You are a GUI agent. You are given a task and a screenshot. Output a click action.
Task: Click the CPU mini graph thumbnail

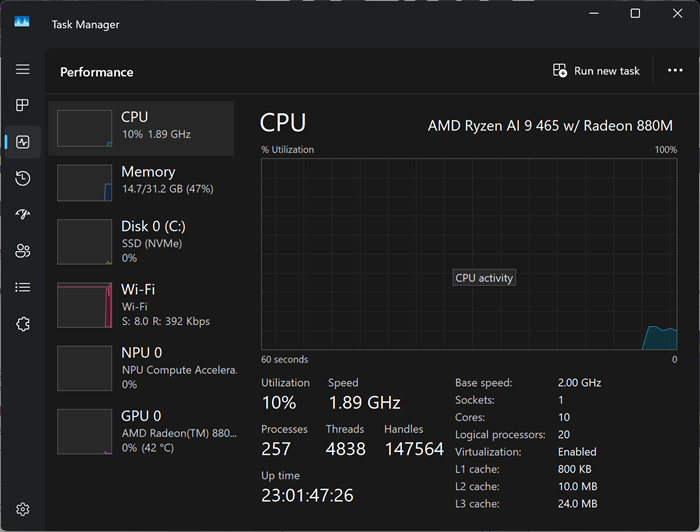coord(84,128)
